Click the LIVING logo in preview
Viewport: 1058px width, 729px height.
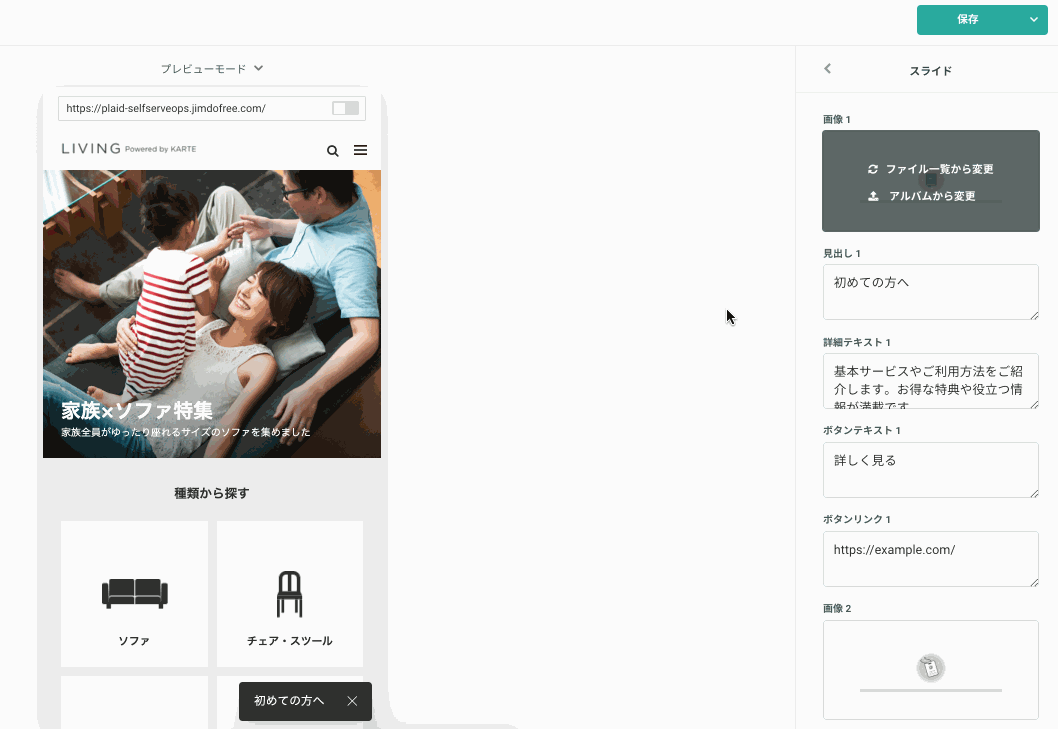tap(128, 148)
